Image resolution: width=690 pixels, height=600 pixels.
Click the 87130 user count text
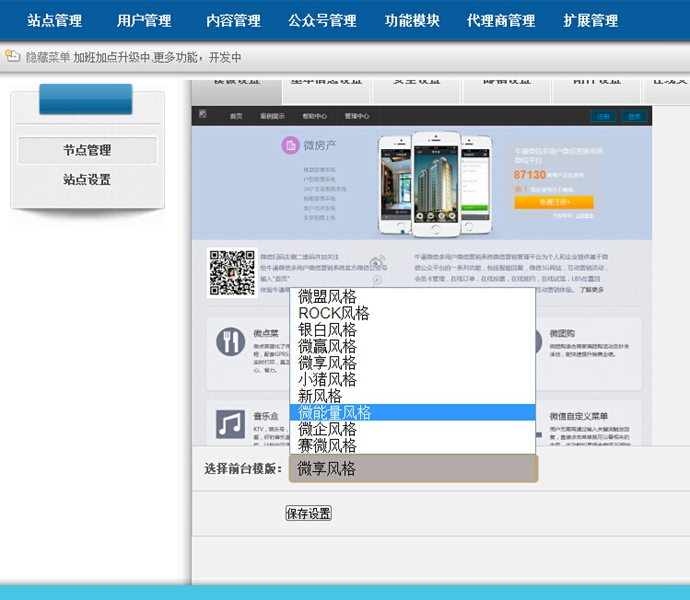coord(529,175)
